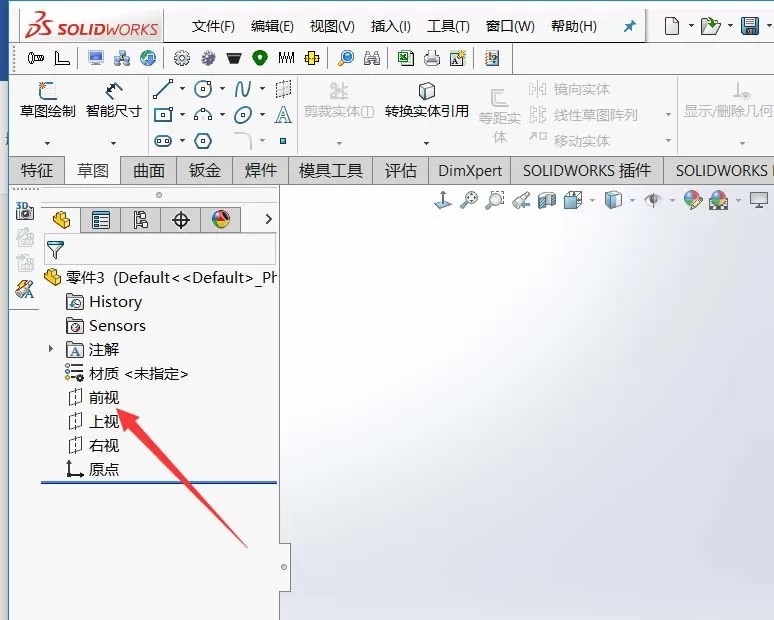Switch to the 特征 tab
Viewport: 774px width, 620px height.
point(37,170)
